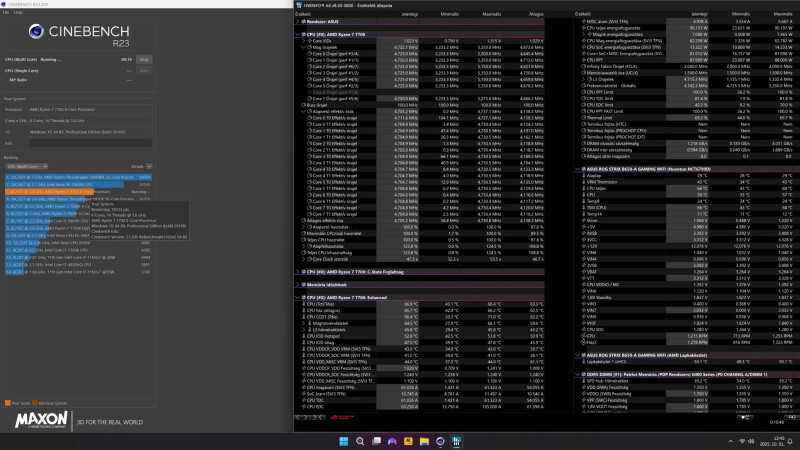Open the CPU (Multi Core) ranking dropdown
The image size is (800, 450).
(27, 166)
